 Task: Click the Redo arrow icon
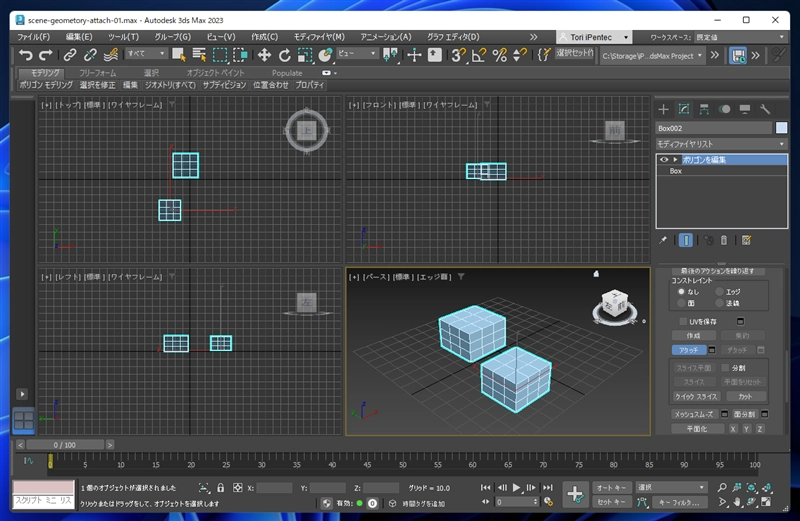[46, 55]
